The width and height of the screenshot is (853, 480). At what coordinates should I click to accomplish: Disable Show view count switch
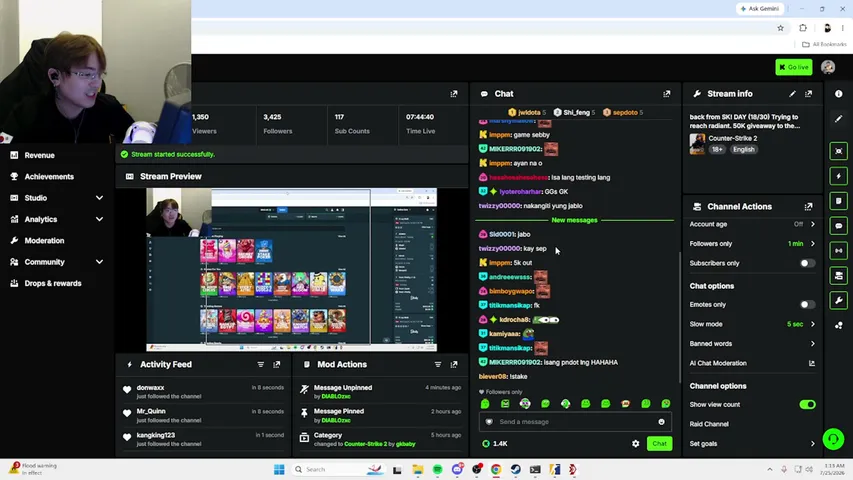click(807, 404)
